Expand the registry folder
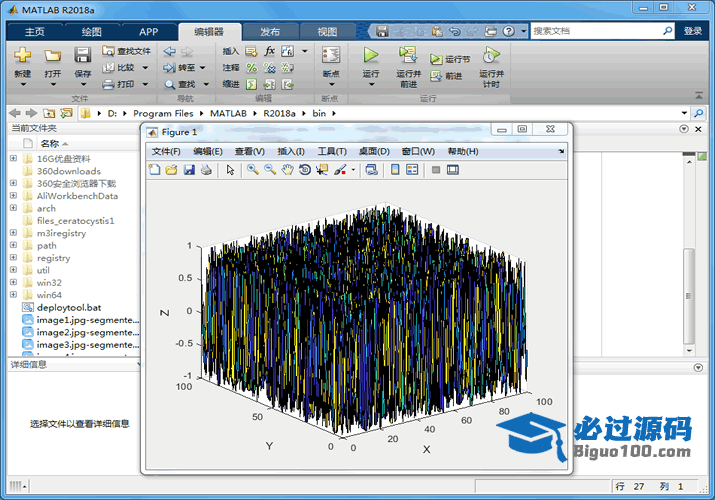Viewport: 715px width, 500px height. (x=13, y=258)
